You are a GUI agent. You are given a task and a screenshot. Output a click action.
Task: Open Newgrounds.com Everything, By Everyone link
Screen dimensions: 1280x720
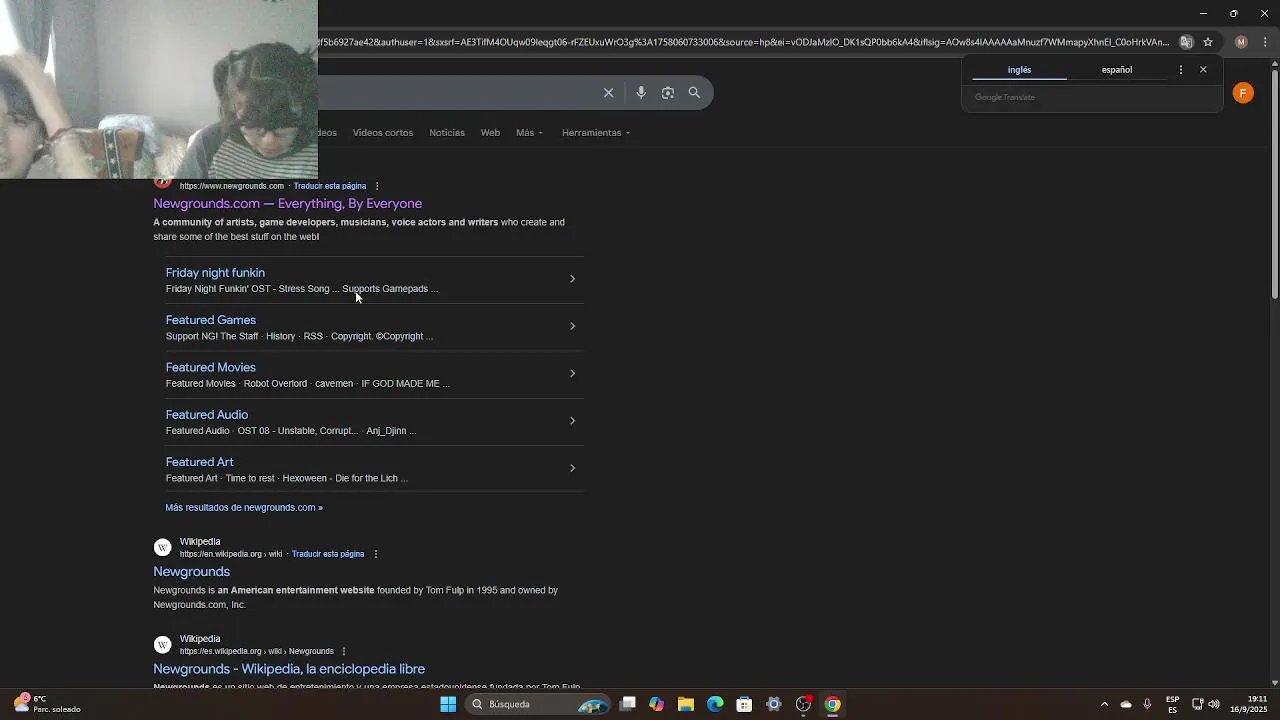(287, 204)
